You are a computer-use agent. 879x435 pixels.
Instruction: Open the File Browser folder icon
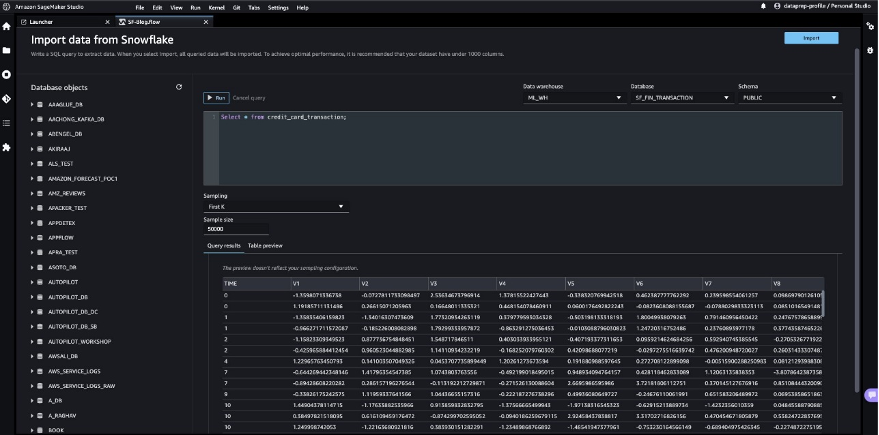[7, 49]
